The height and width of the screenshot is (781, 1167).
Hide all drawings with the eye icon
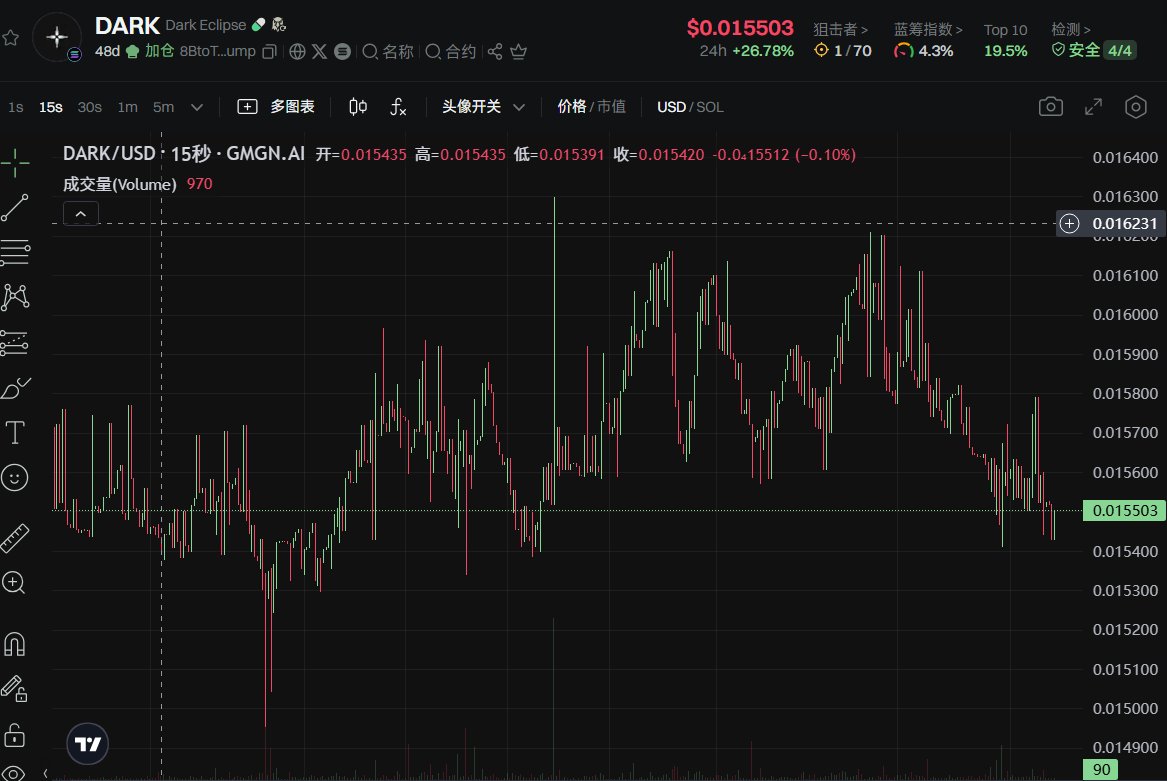15,773
